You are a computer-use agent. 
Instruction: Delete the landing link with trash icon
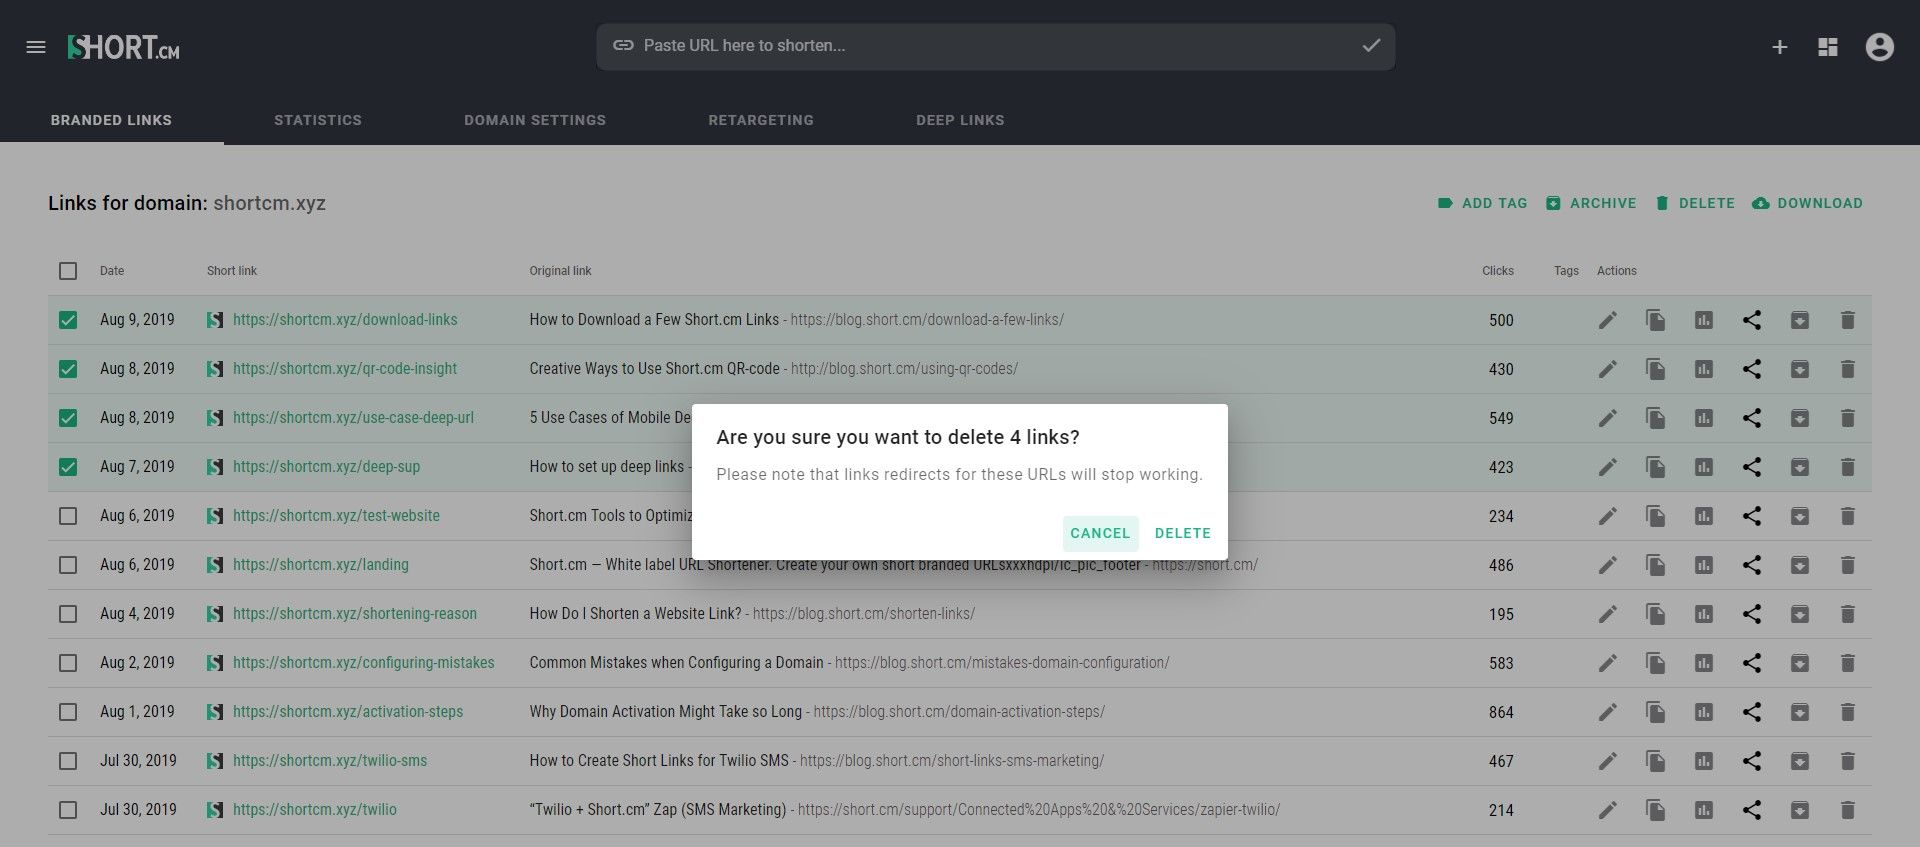coord(1847,565)
